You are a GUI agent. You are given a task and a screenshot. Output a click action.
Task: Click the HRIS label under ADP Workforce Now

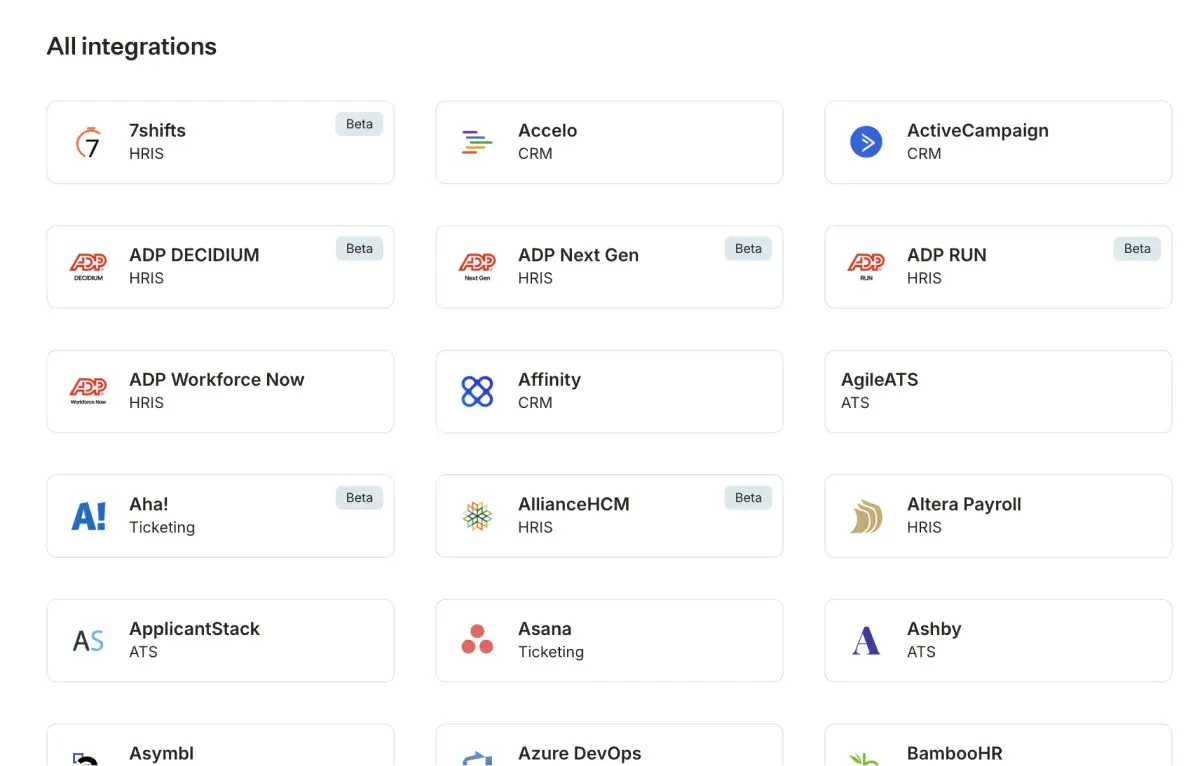pos(146,402)
